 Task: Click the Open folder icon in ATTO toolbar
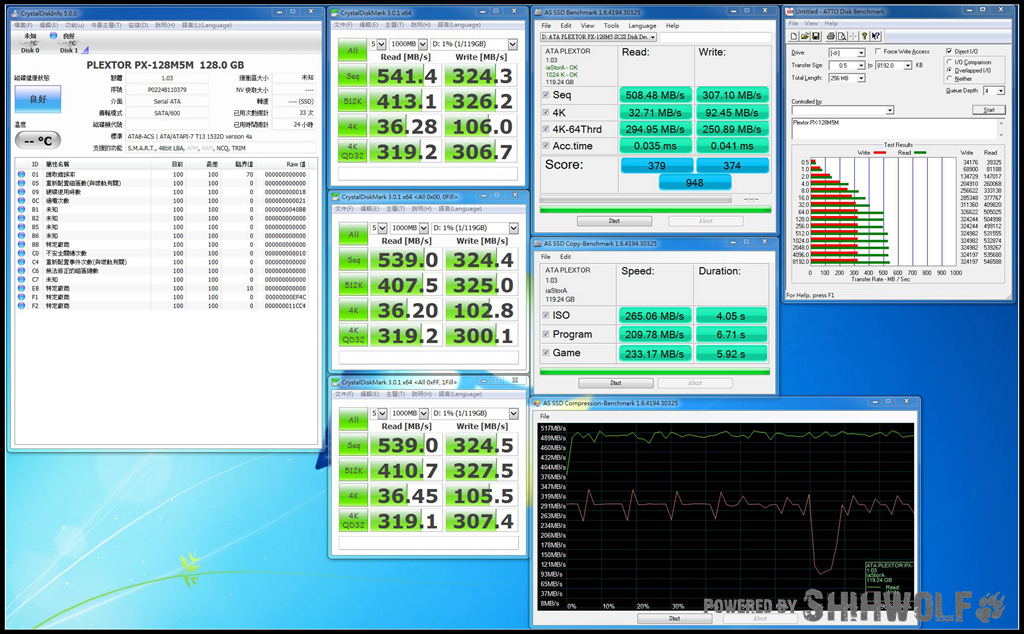(x=805, y=37)
